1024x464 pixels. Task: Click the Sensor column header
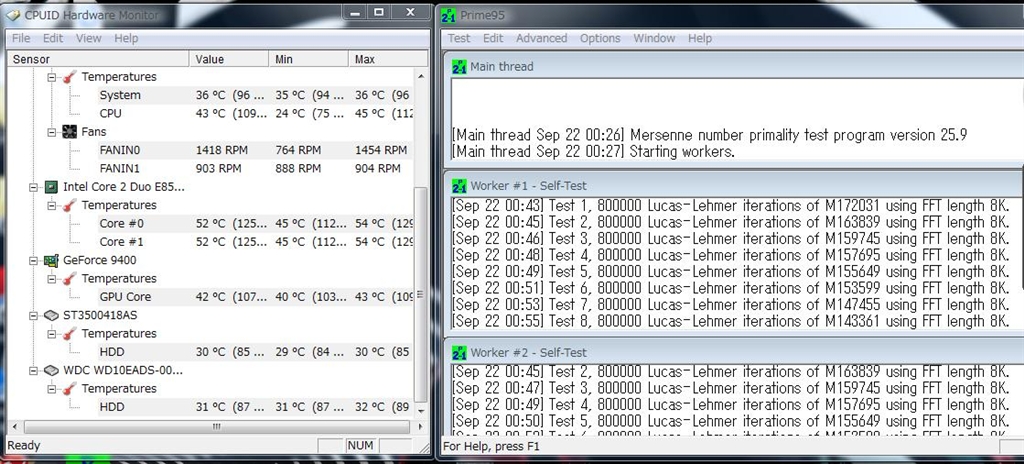tap(98, 59)
